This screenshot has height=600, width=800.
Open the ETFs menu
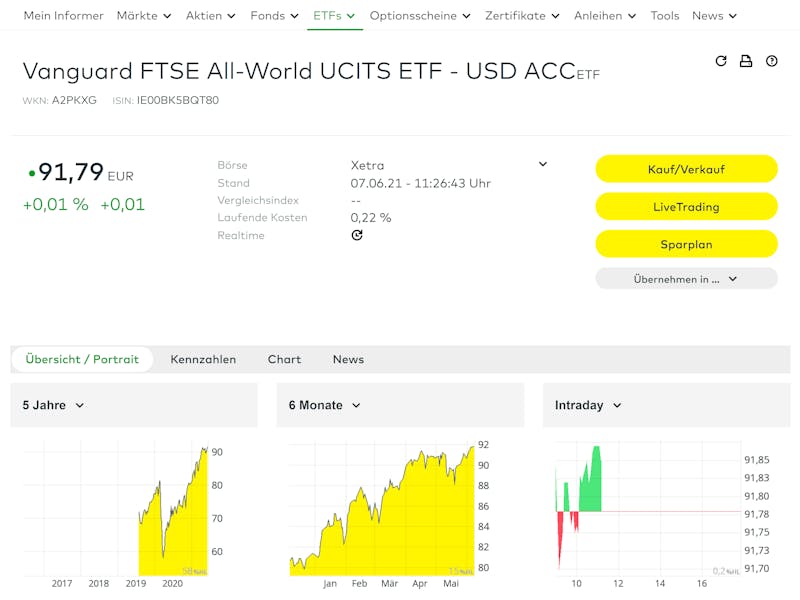pyautogui.click(x=334, y=16)
